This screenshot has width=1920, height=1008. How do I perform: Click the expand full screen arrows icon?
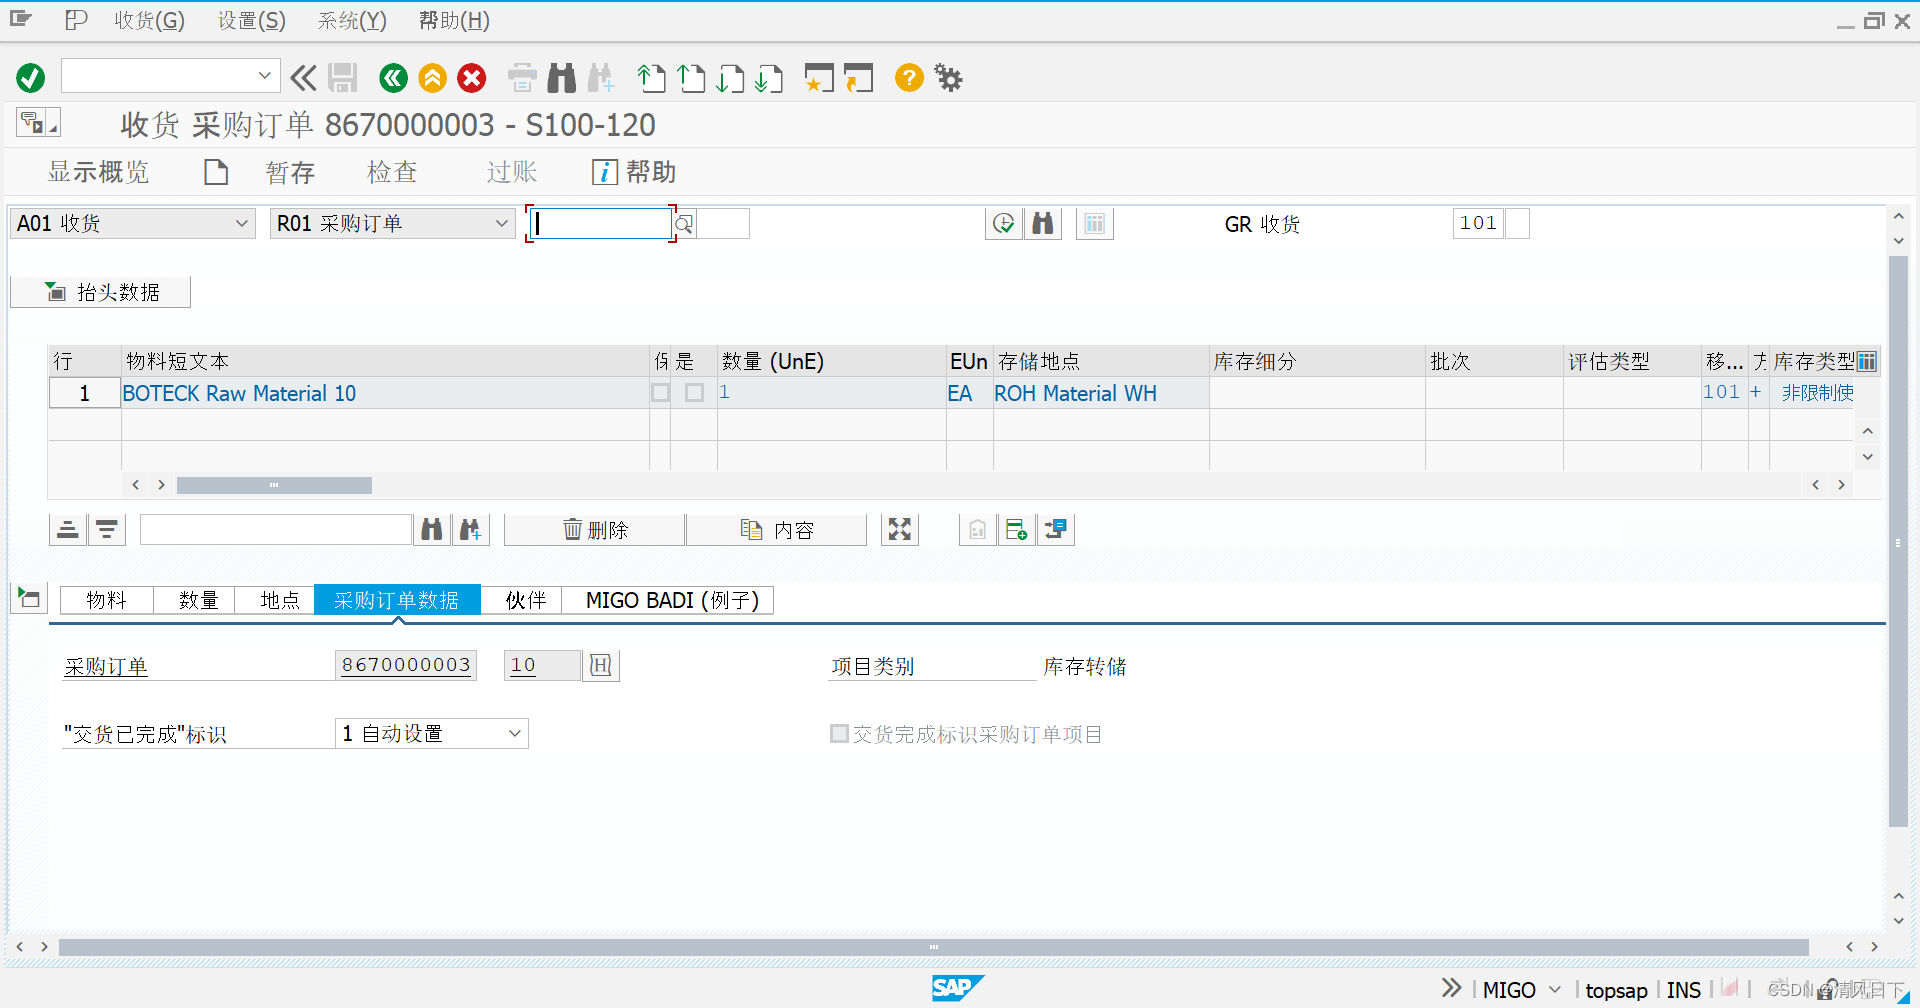tap(900, 529)
